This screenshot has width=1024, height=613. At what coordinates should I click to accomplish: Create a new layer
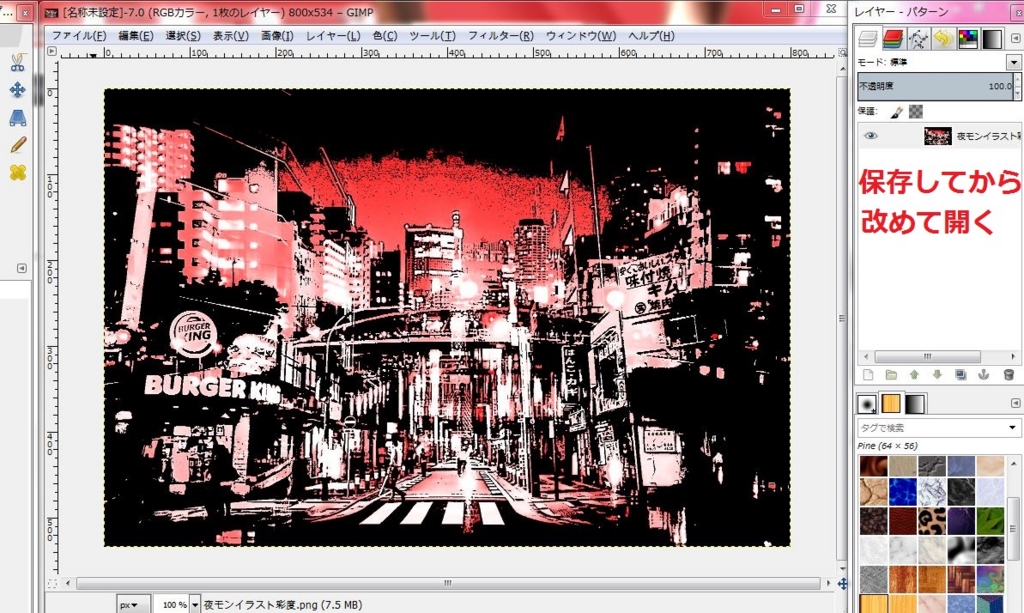click(x=868, y=375)
